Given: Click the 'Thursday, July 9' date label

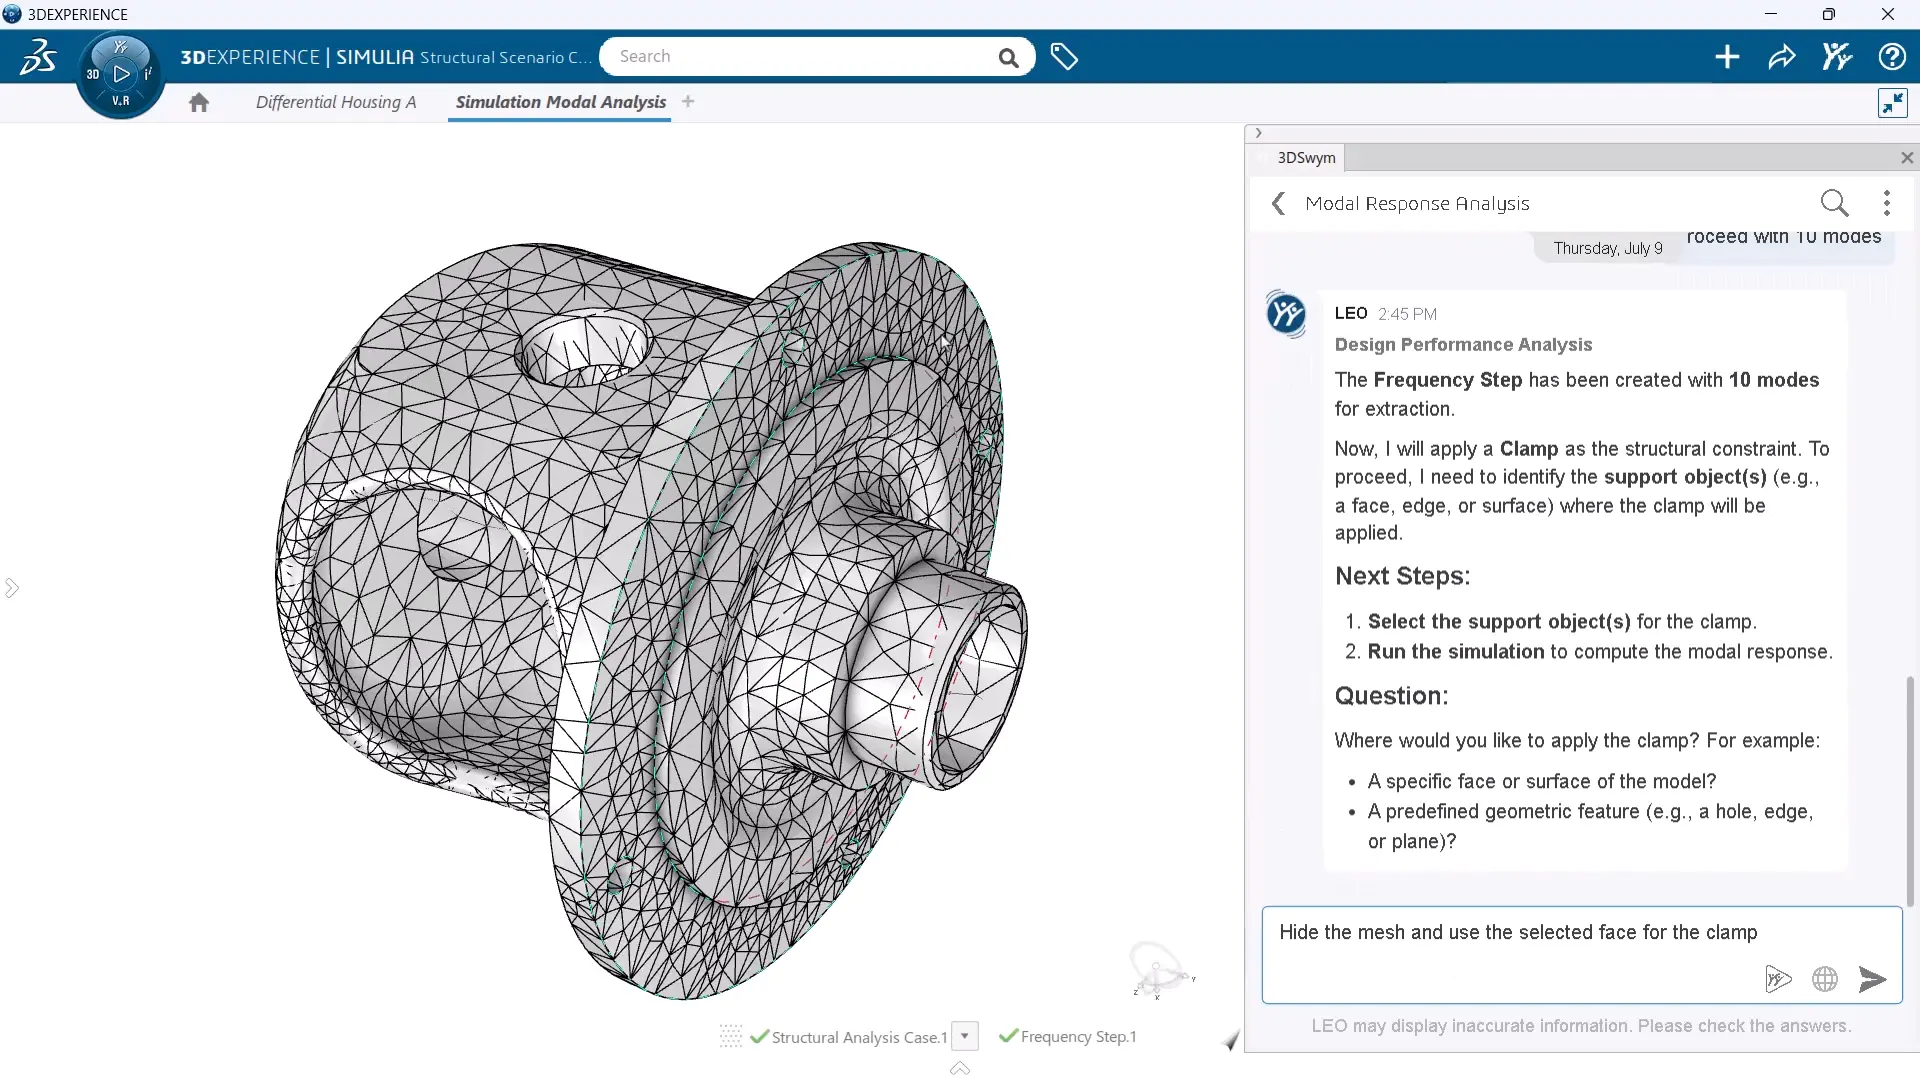Looking at the screenshot, I should (1608, 248).
